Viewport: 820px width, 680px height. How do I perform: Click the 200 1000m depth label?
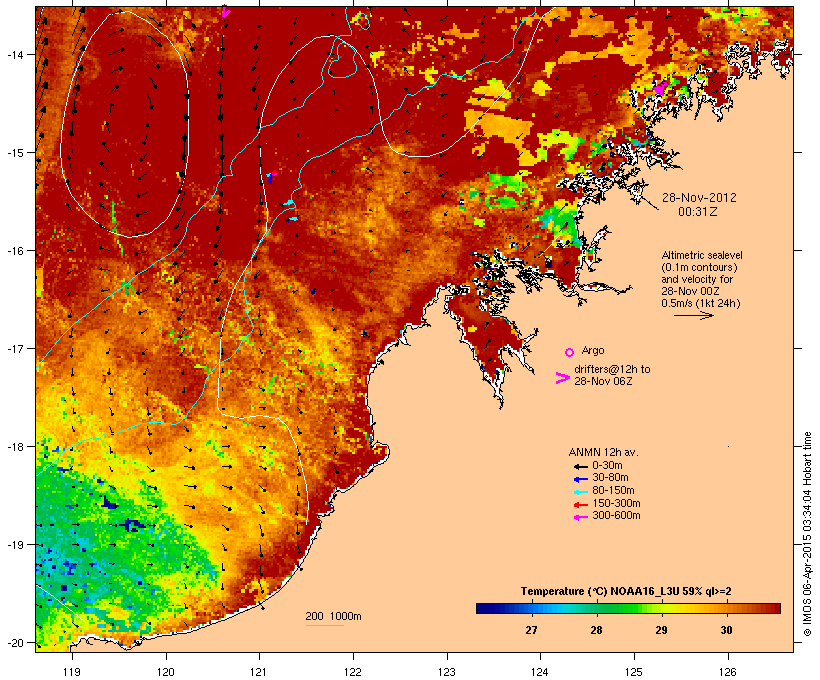point(333,616)
